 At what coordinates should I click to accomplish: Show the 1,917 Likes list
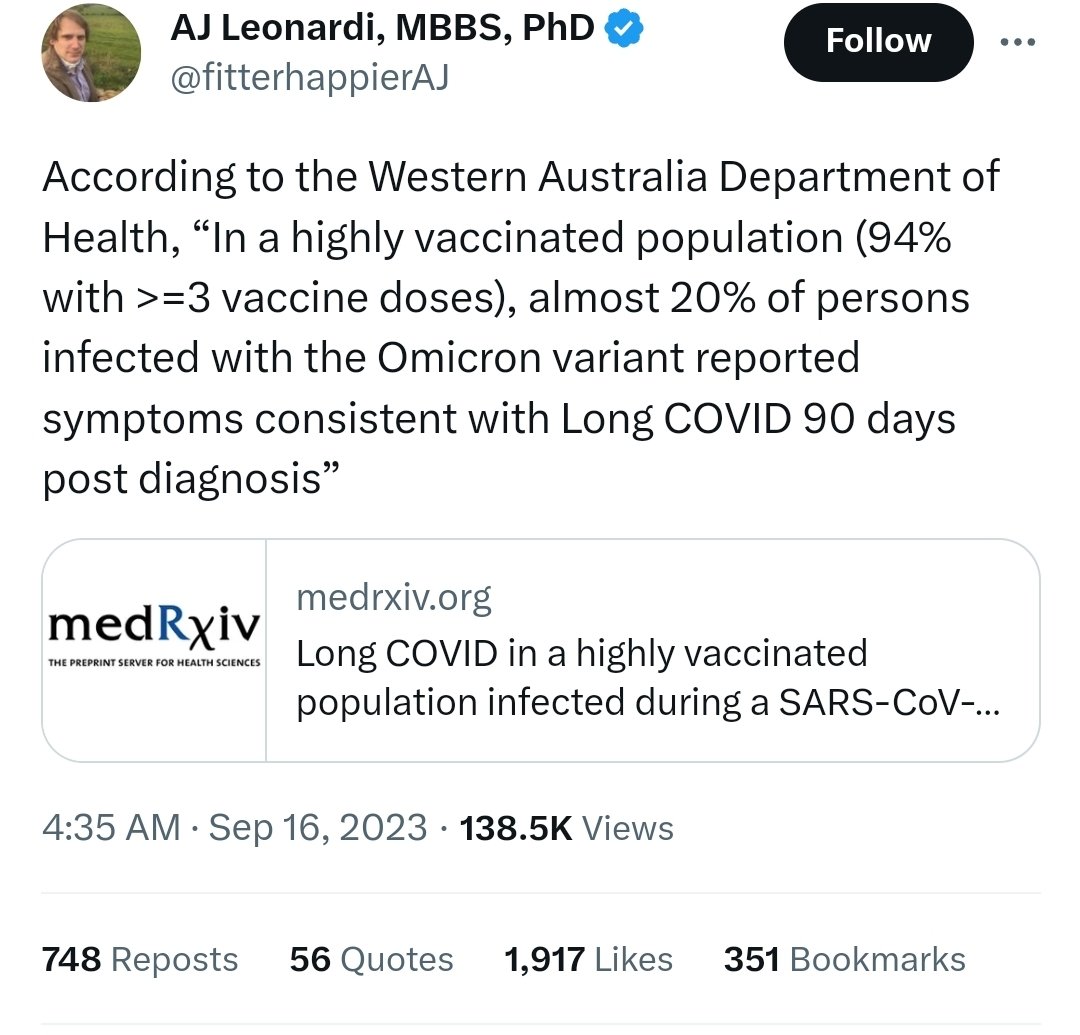[588, 959]
